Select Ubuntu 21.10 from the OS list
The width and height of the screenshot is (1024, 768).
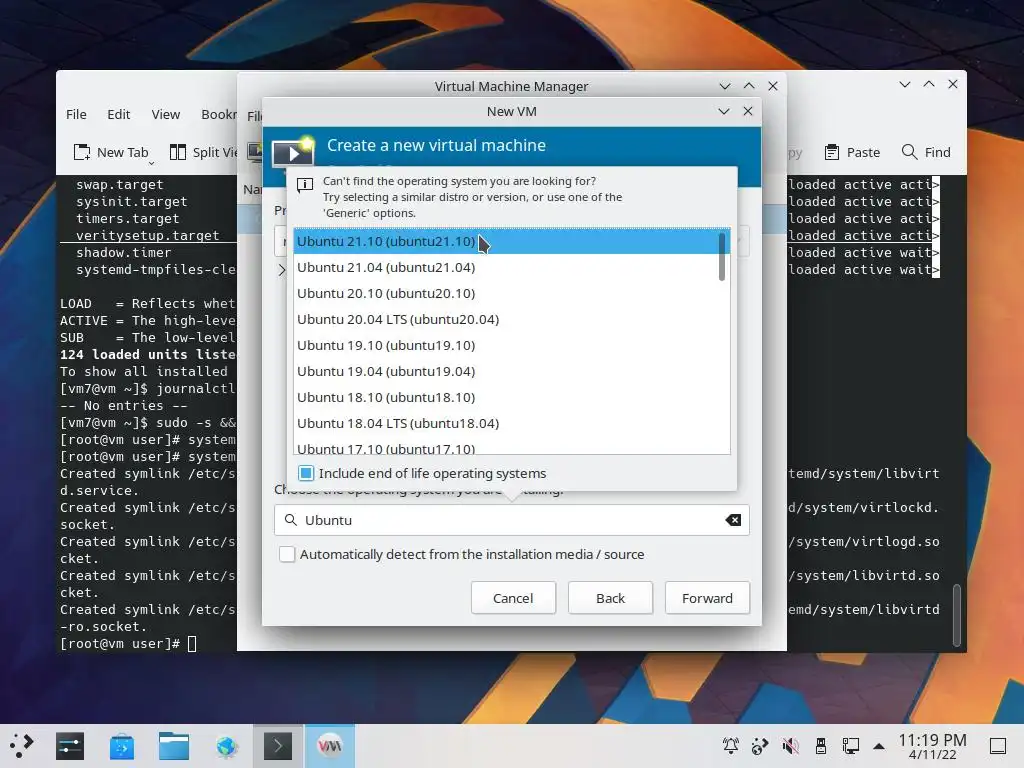click(x=511, y=241)
